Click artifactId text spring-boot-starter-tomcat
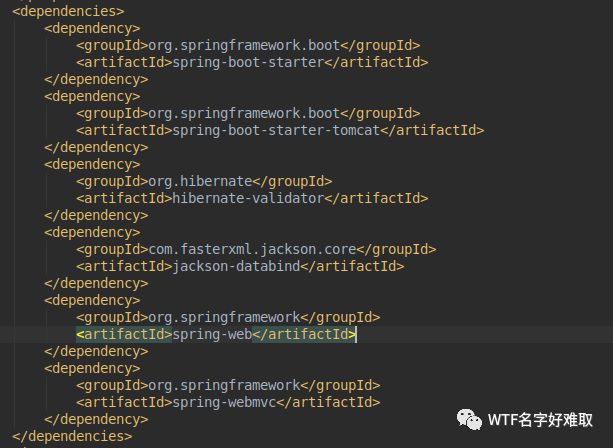 point(276,130)
